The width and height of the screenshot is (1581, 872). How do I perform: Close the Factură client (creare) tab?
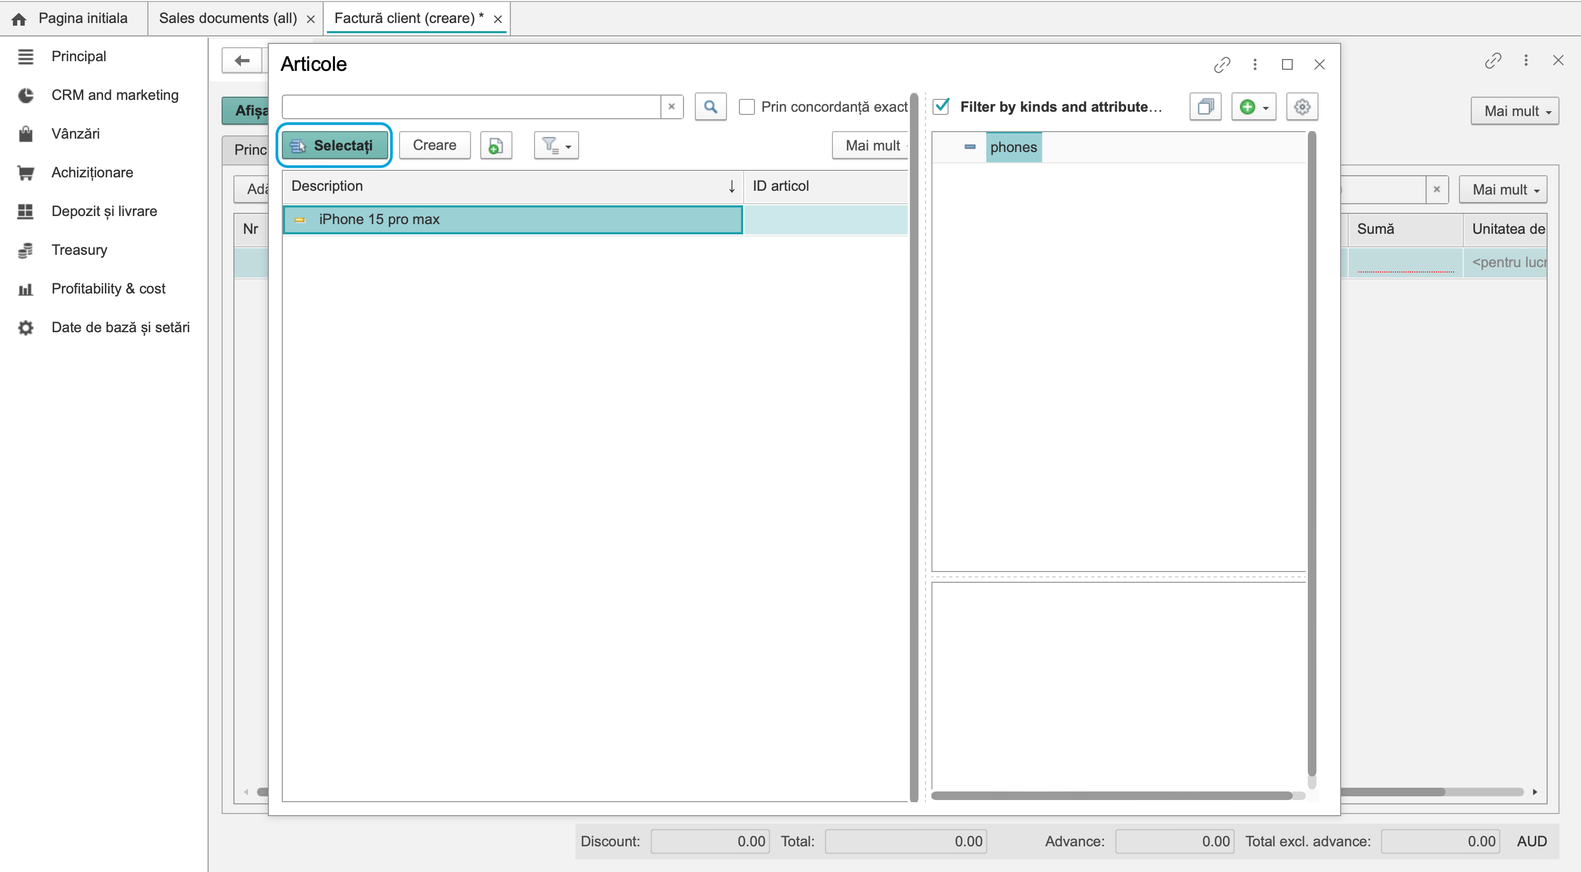(498, 19)
